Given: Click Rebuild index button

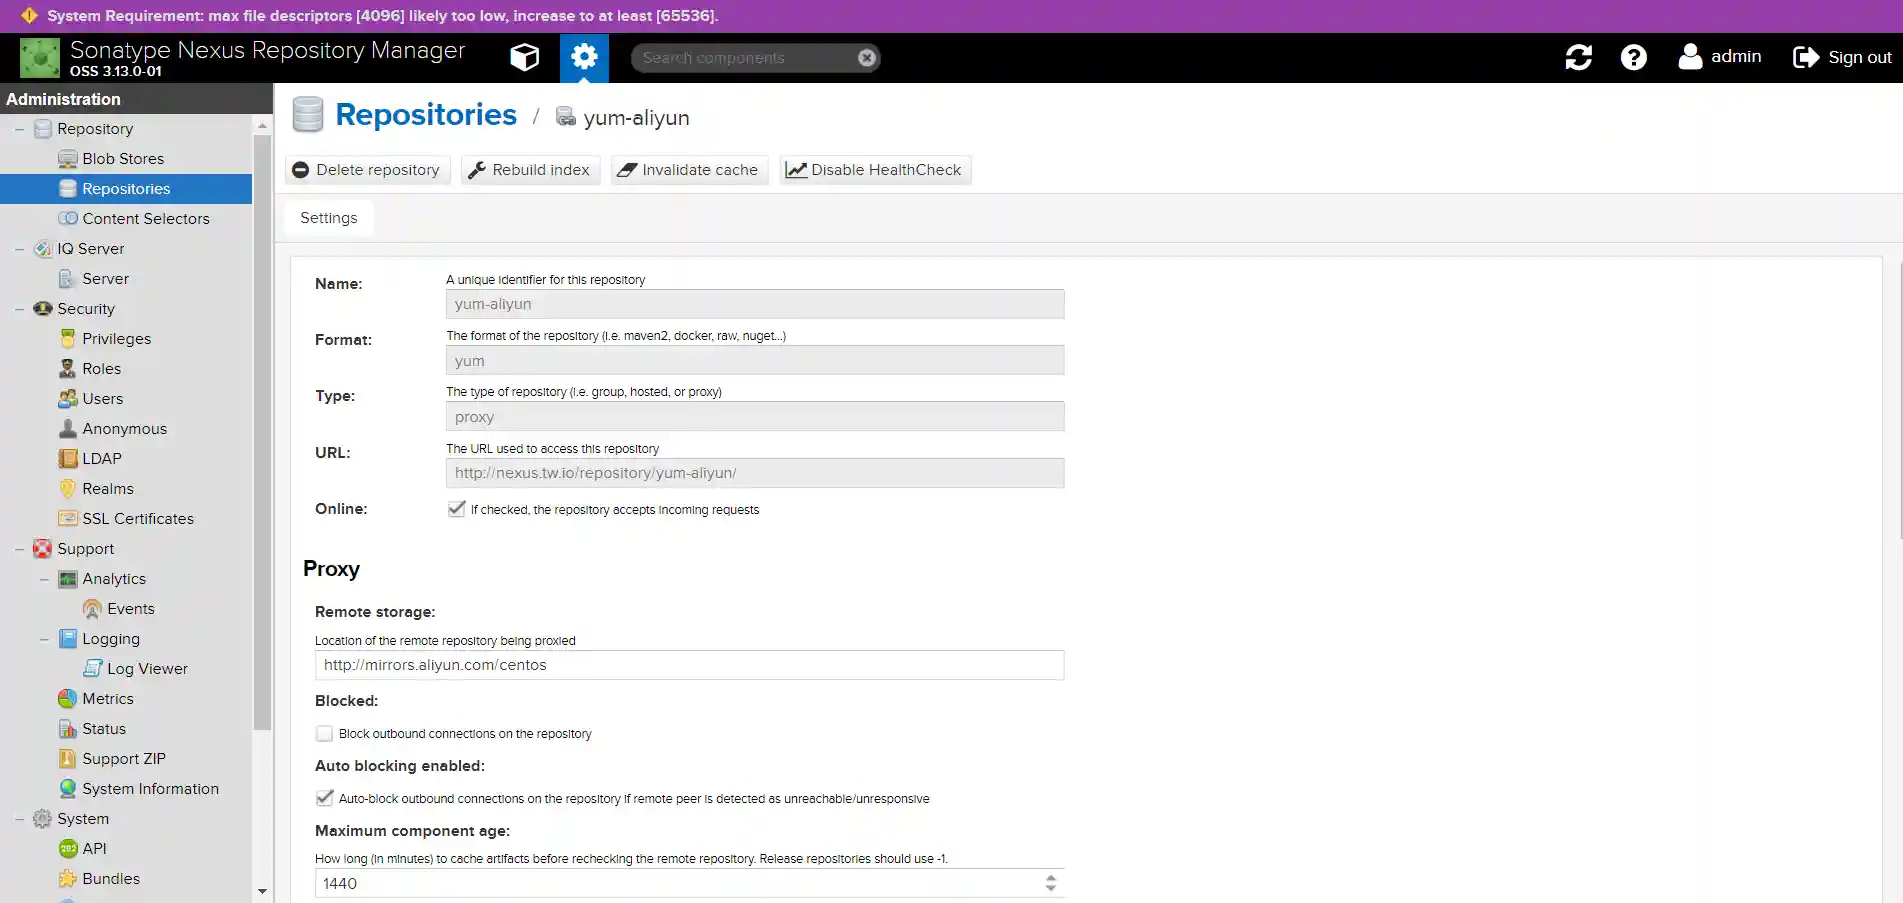Looking at the screenshot, I should click(x=530, y=170).
